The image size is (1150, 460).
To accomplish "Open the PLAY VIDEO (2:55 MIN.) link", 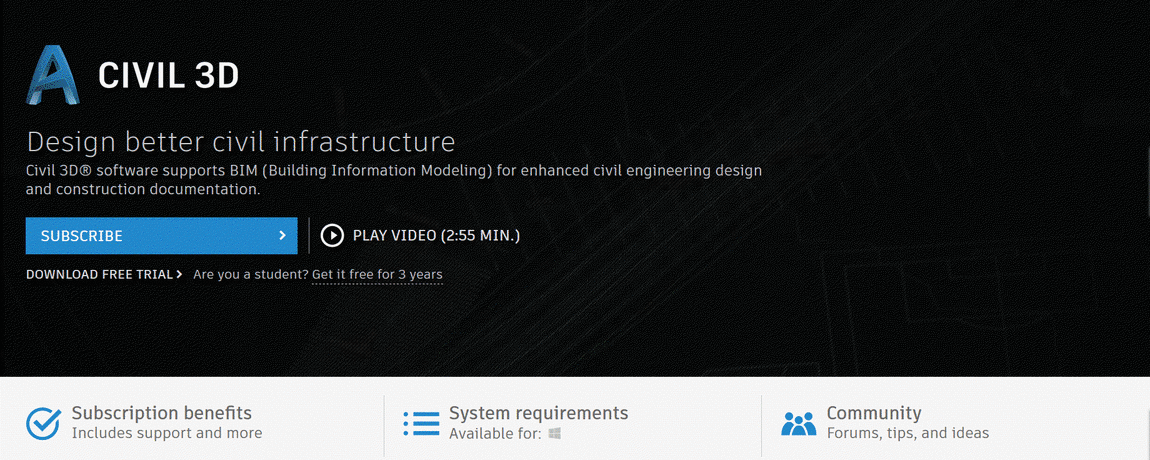I will tap(436, 236).
